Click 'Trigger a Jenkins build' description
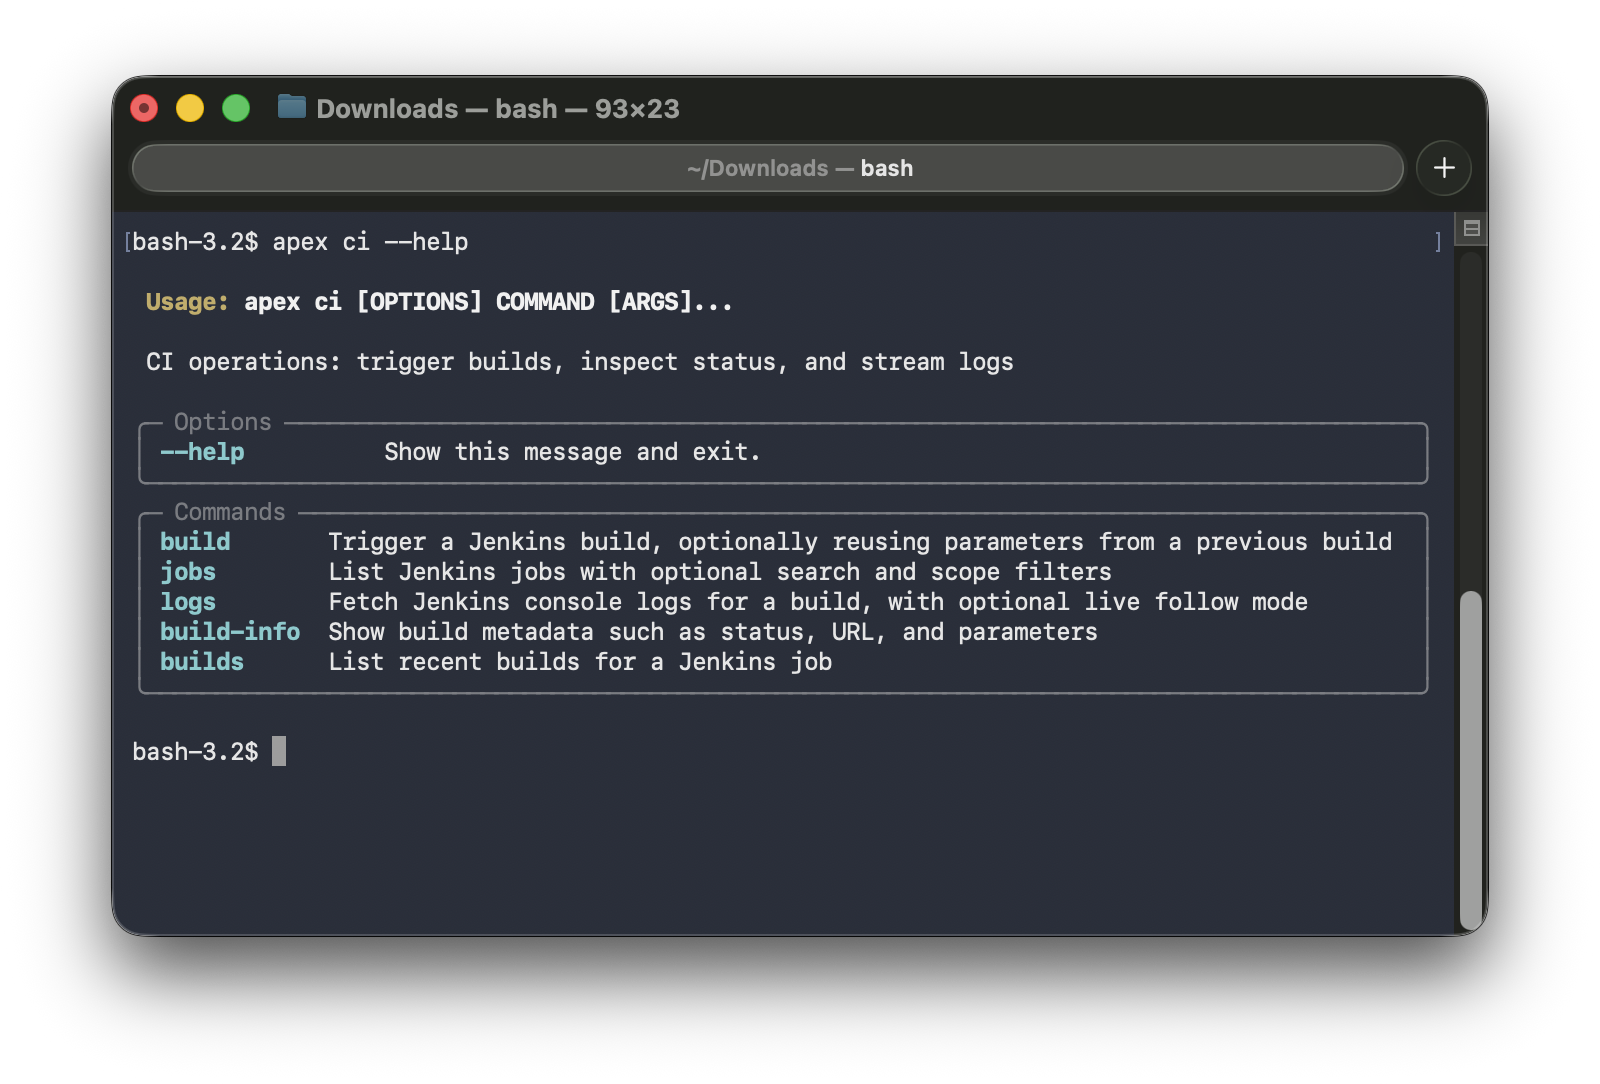 click(860, 541)
